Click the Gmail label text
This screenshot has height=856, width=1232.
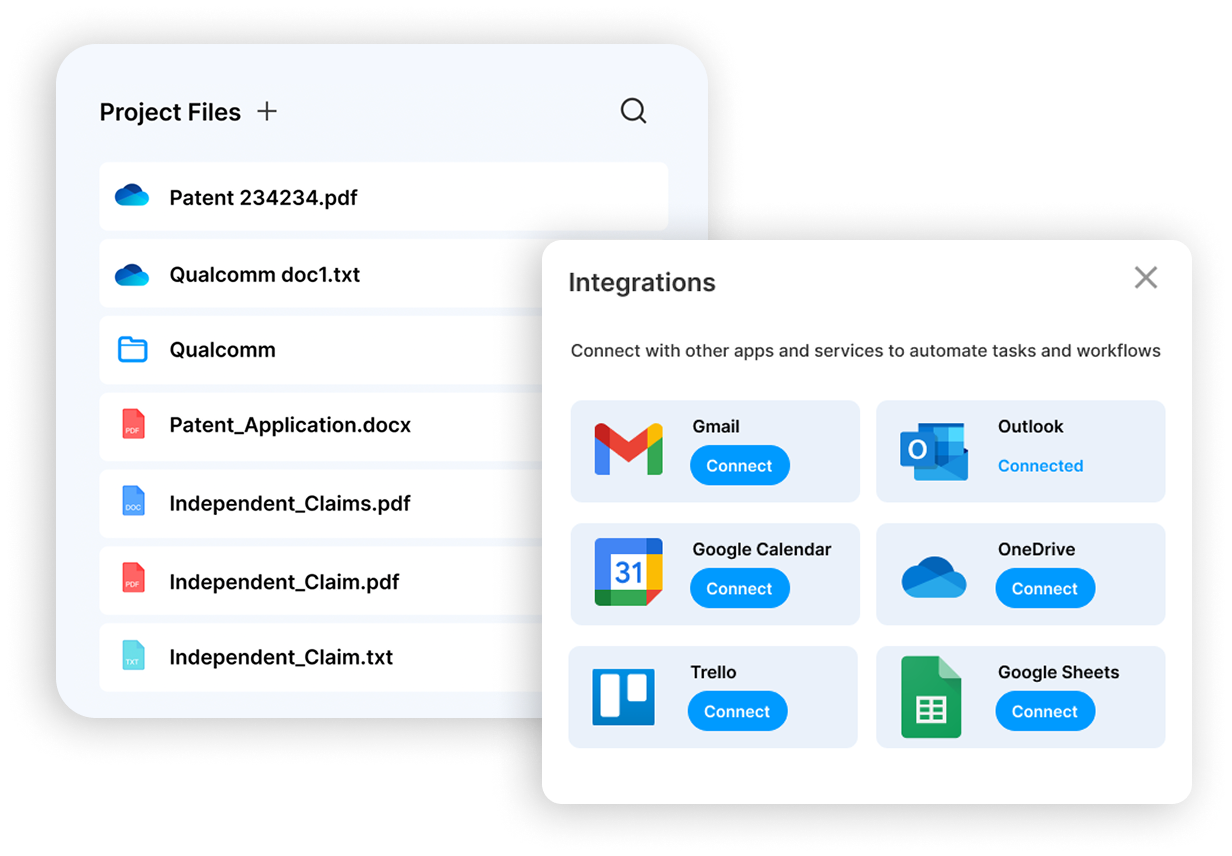tap(716, 426)
